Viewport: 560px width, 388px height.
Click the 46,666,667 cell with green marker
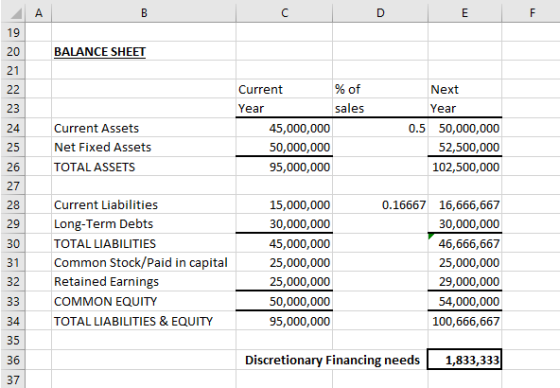pyautogui.click(x=465, y=243)
